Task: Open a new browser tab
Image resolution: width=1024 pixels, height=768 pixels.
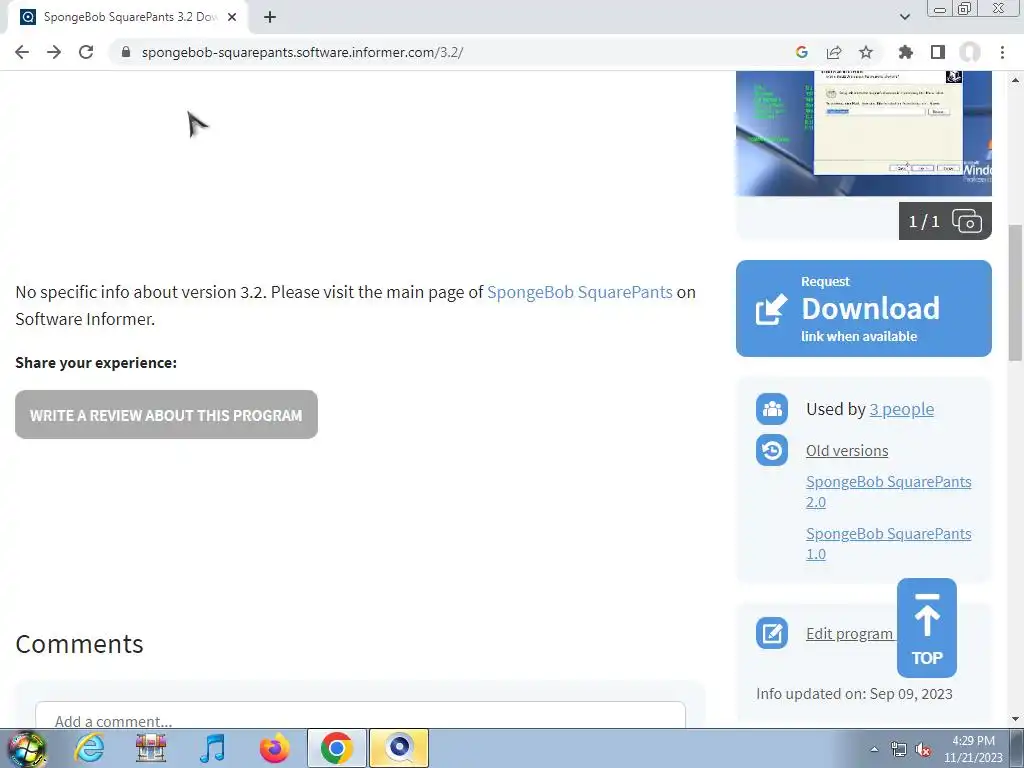Action: [x=270, y=18]
